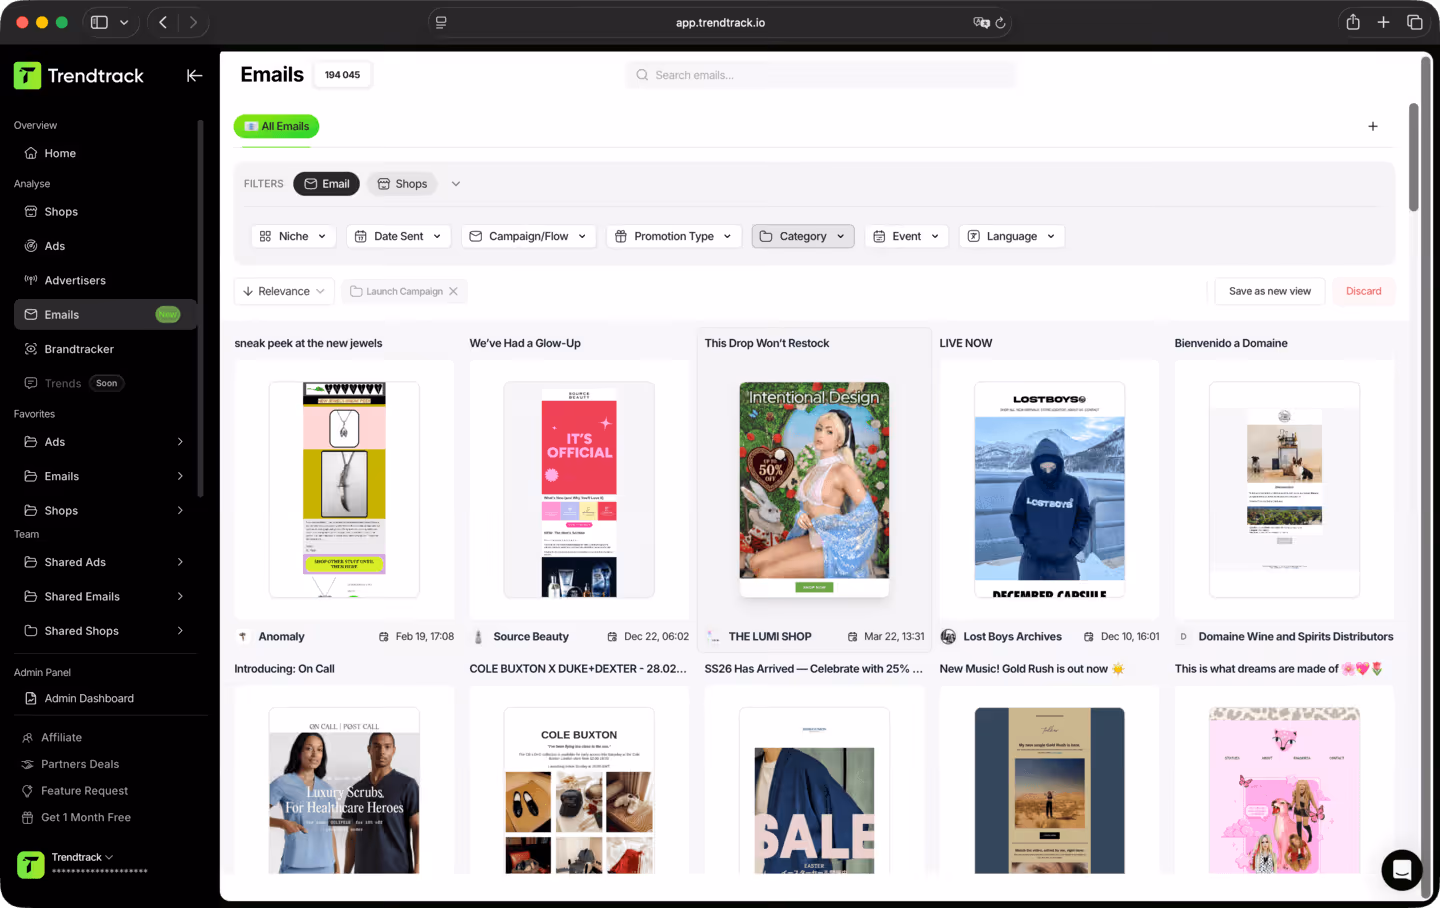This screenshot has width=1440, height=908.
Task: Open the Date Sent dropdown
Action: pos(398,236)
